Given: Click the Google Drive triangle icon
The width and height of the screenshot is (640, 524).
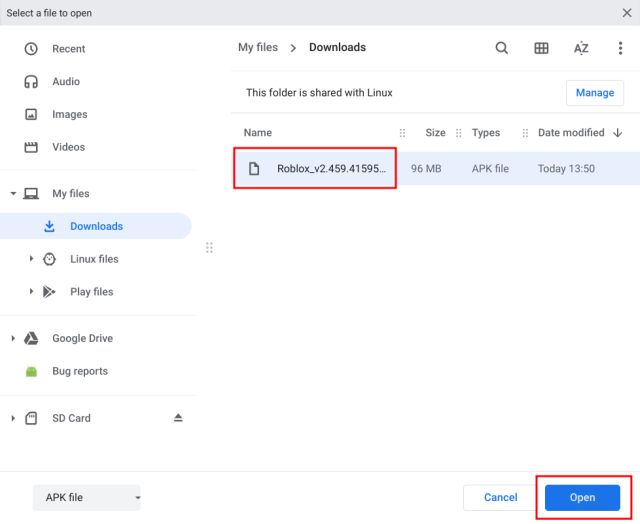Looking at the screenshot, I should [31, 338].
